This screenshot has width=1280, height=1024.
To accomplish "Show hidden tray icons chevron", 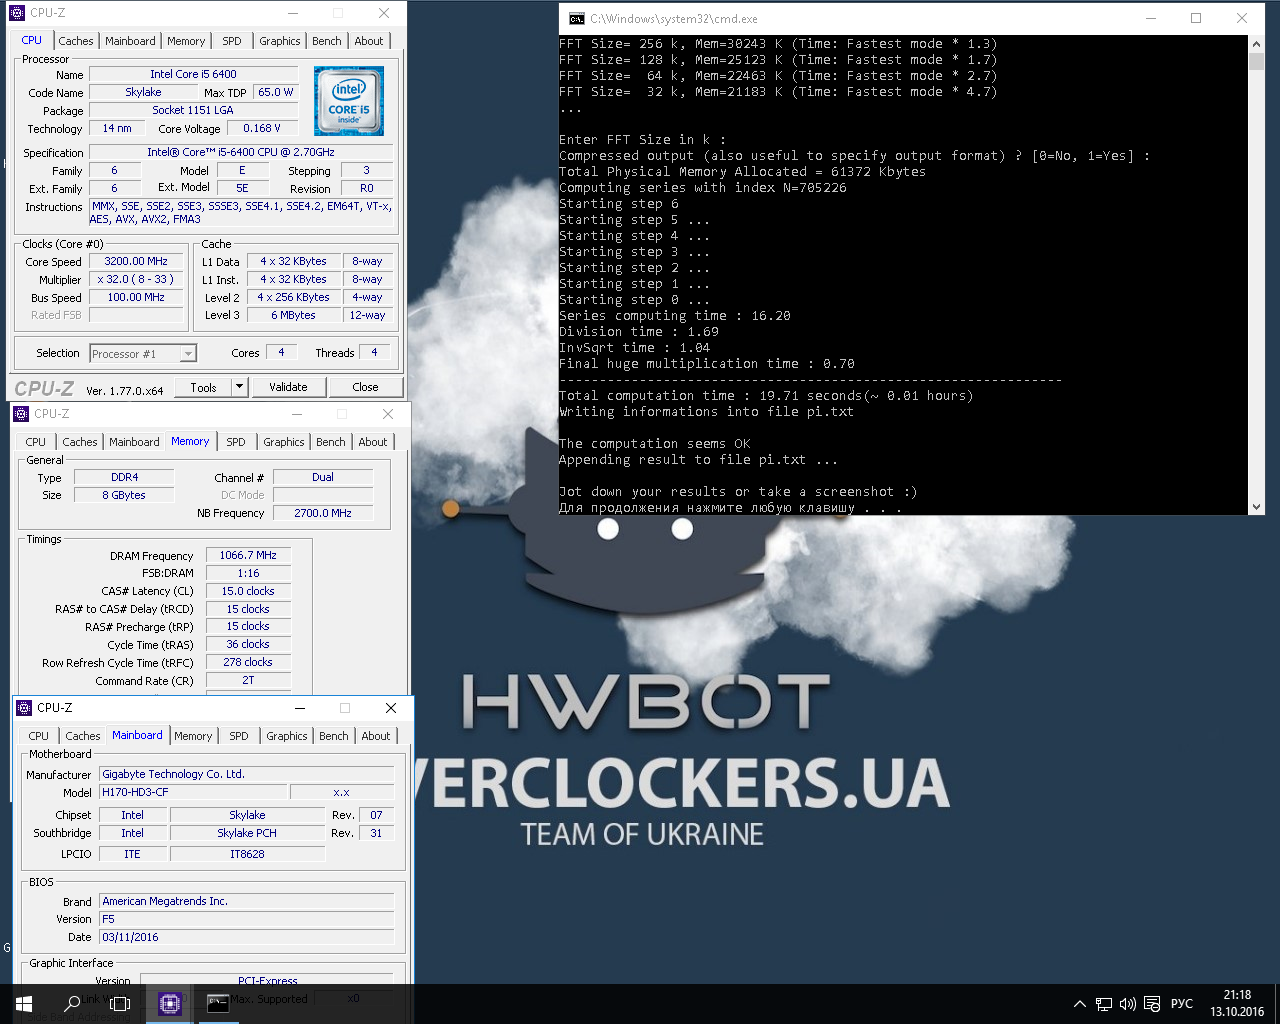I will click(1079, 1004).
